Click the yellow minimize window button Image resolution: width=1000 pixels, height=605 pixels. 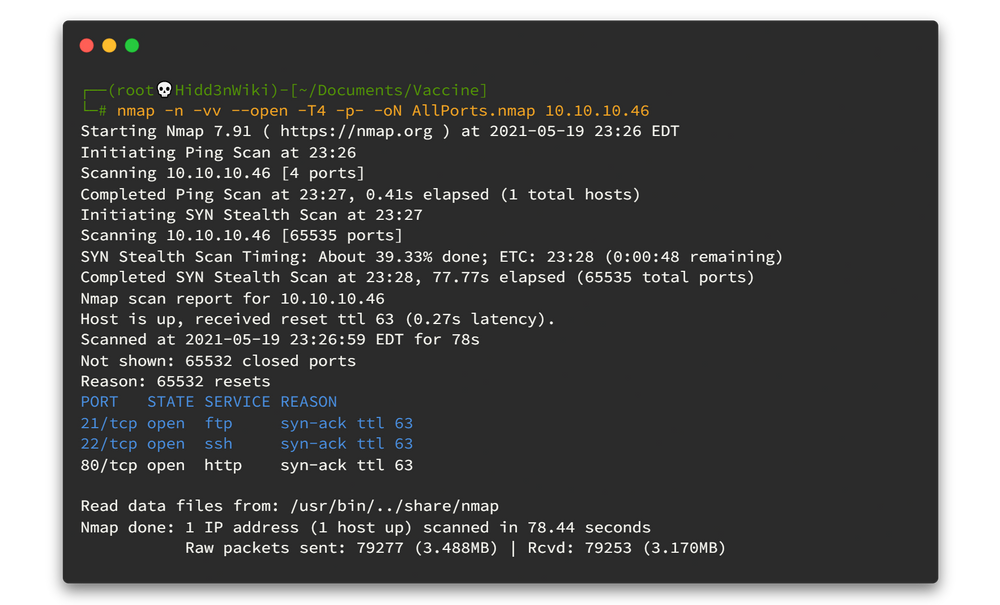coord(109,45)
